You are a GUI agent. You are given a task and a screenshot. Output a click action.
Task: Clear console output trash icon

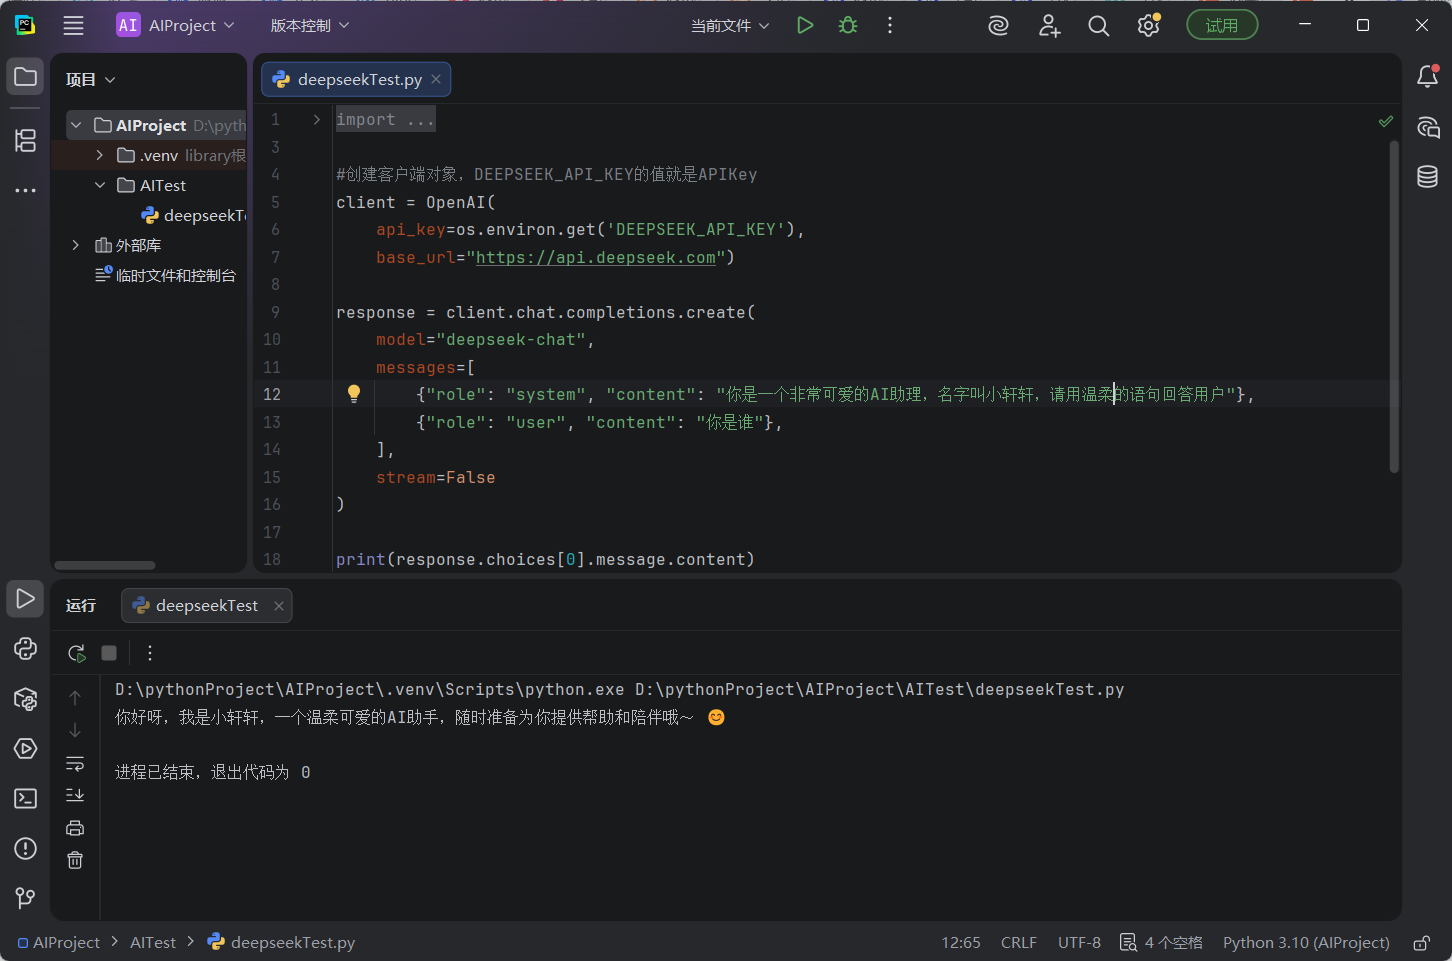[x=75, y=860]
